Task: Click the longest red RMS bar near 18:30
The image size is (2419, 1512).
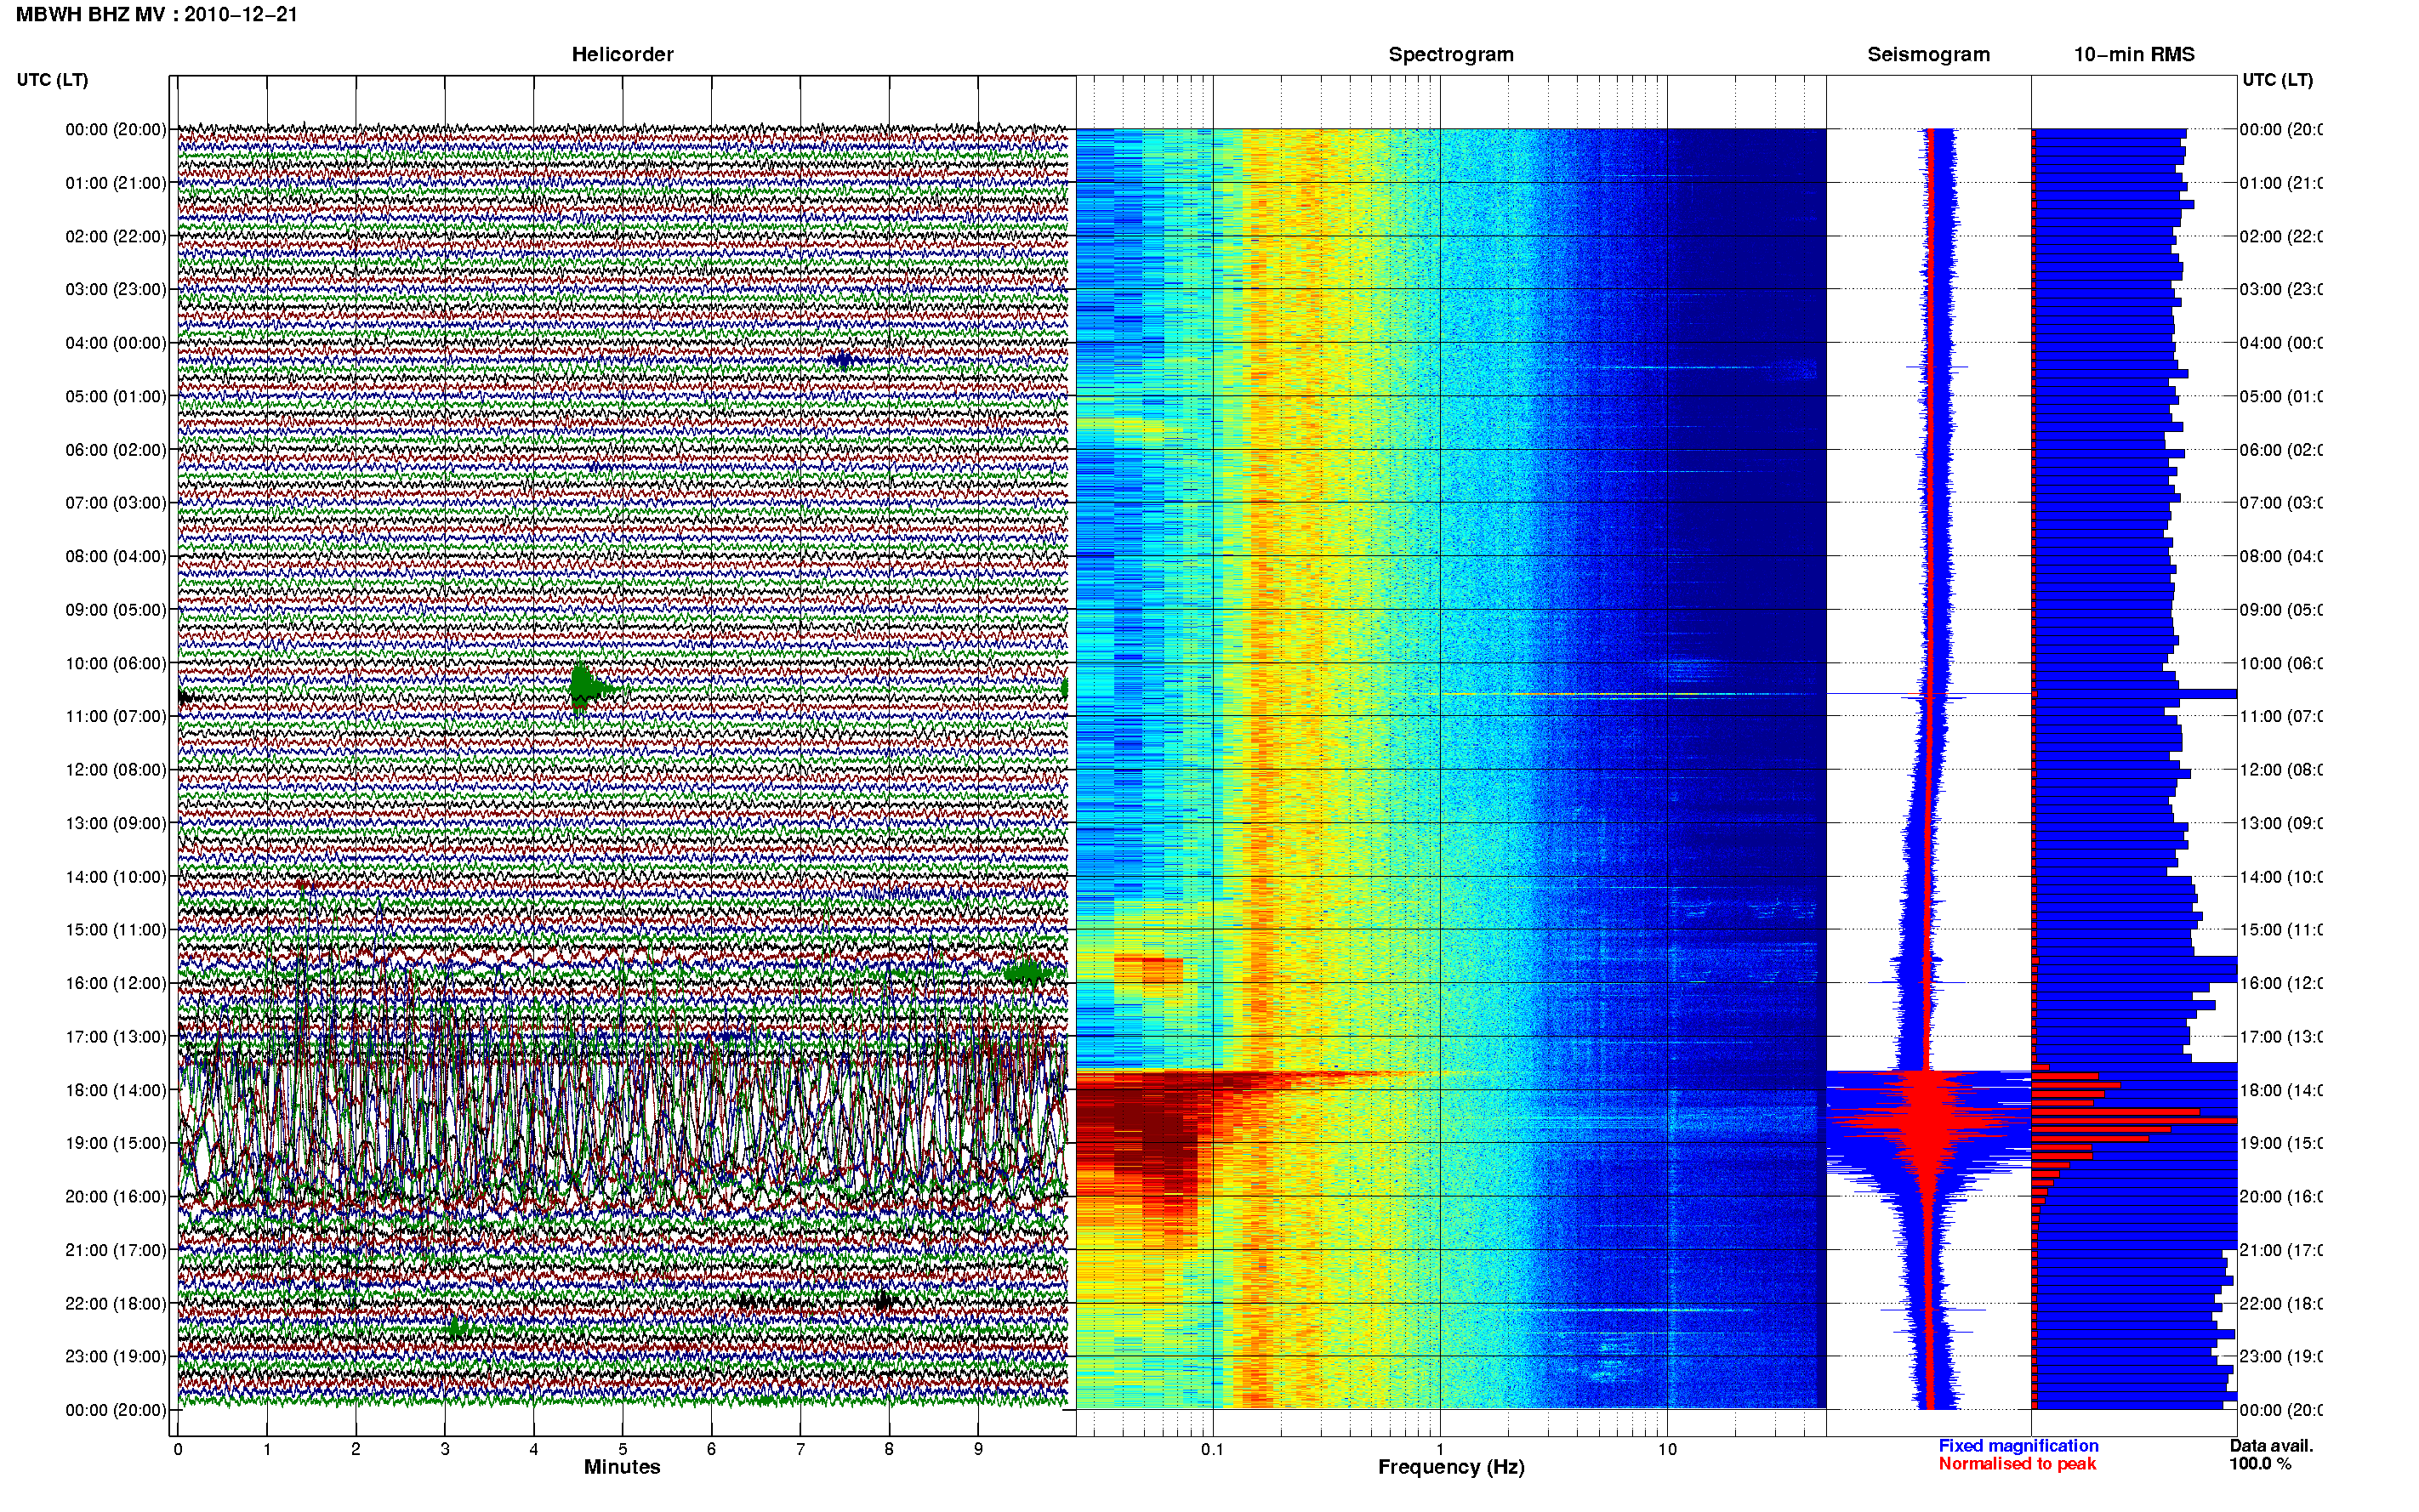Action: pos(2134,1121)
